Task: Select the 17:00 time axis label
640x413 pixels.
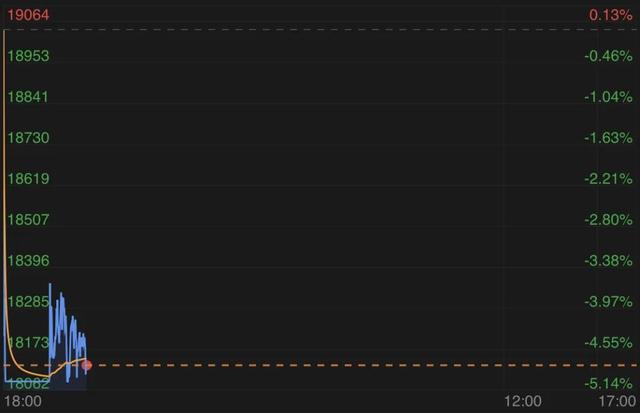Action: coord(617,401)
